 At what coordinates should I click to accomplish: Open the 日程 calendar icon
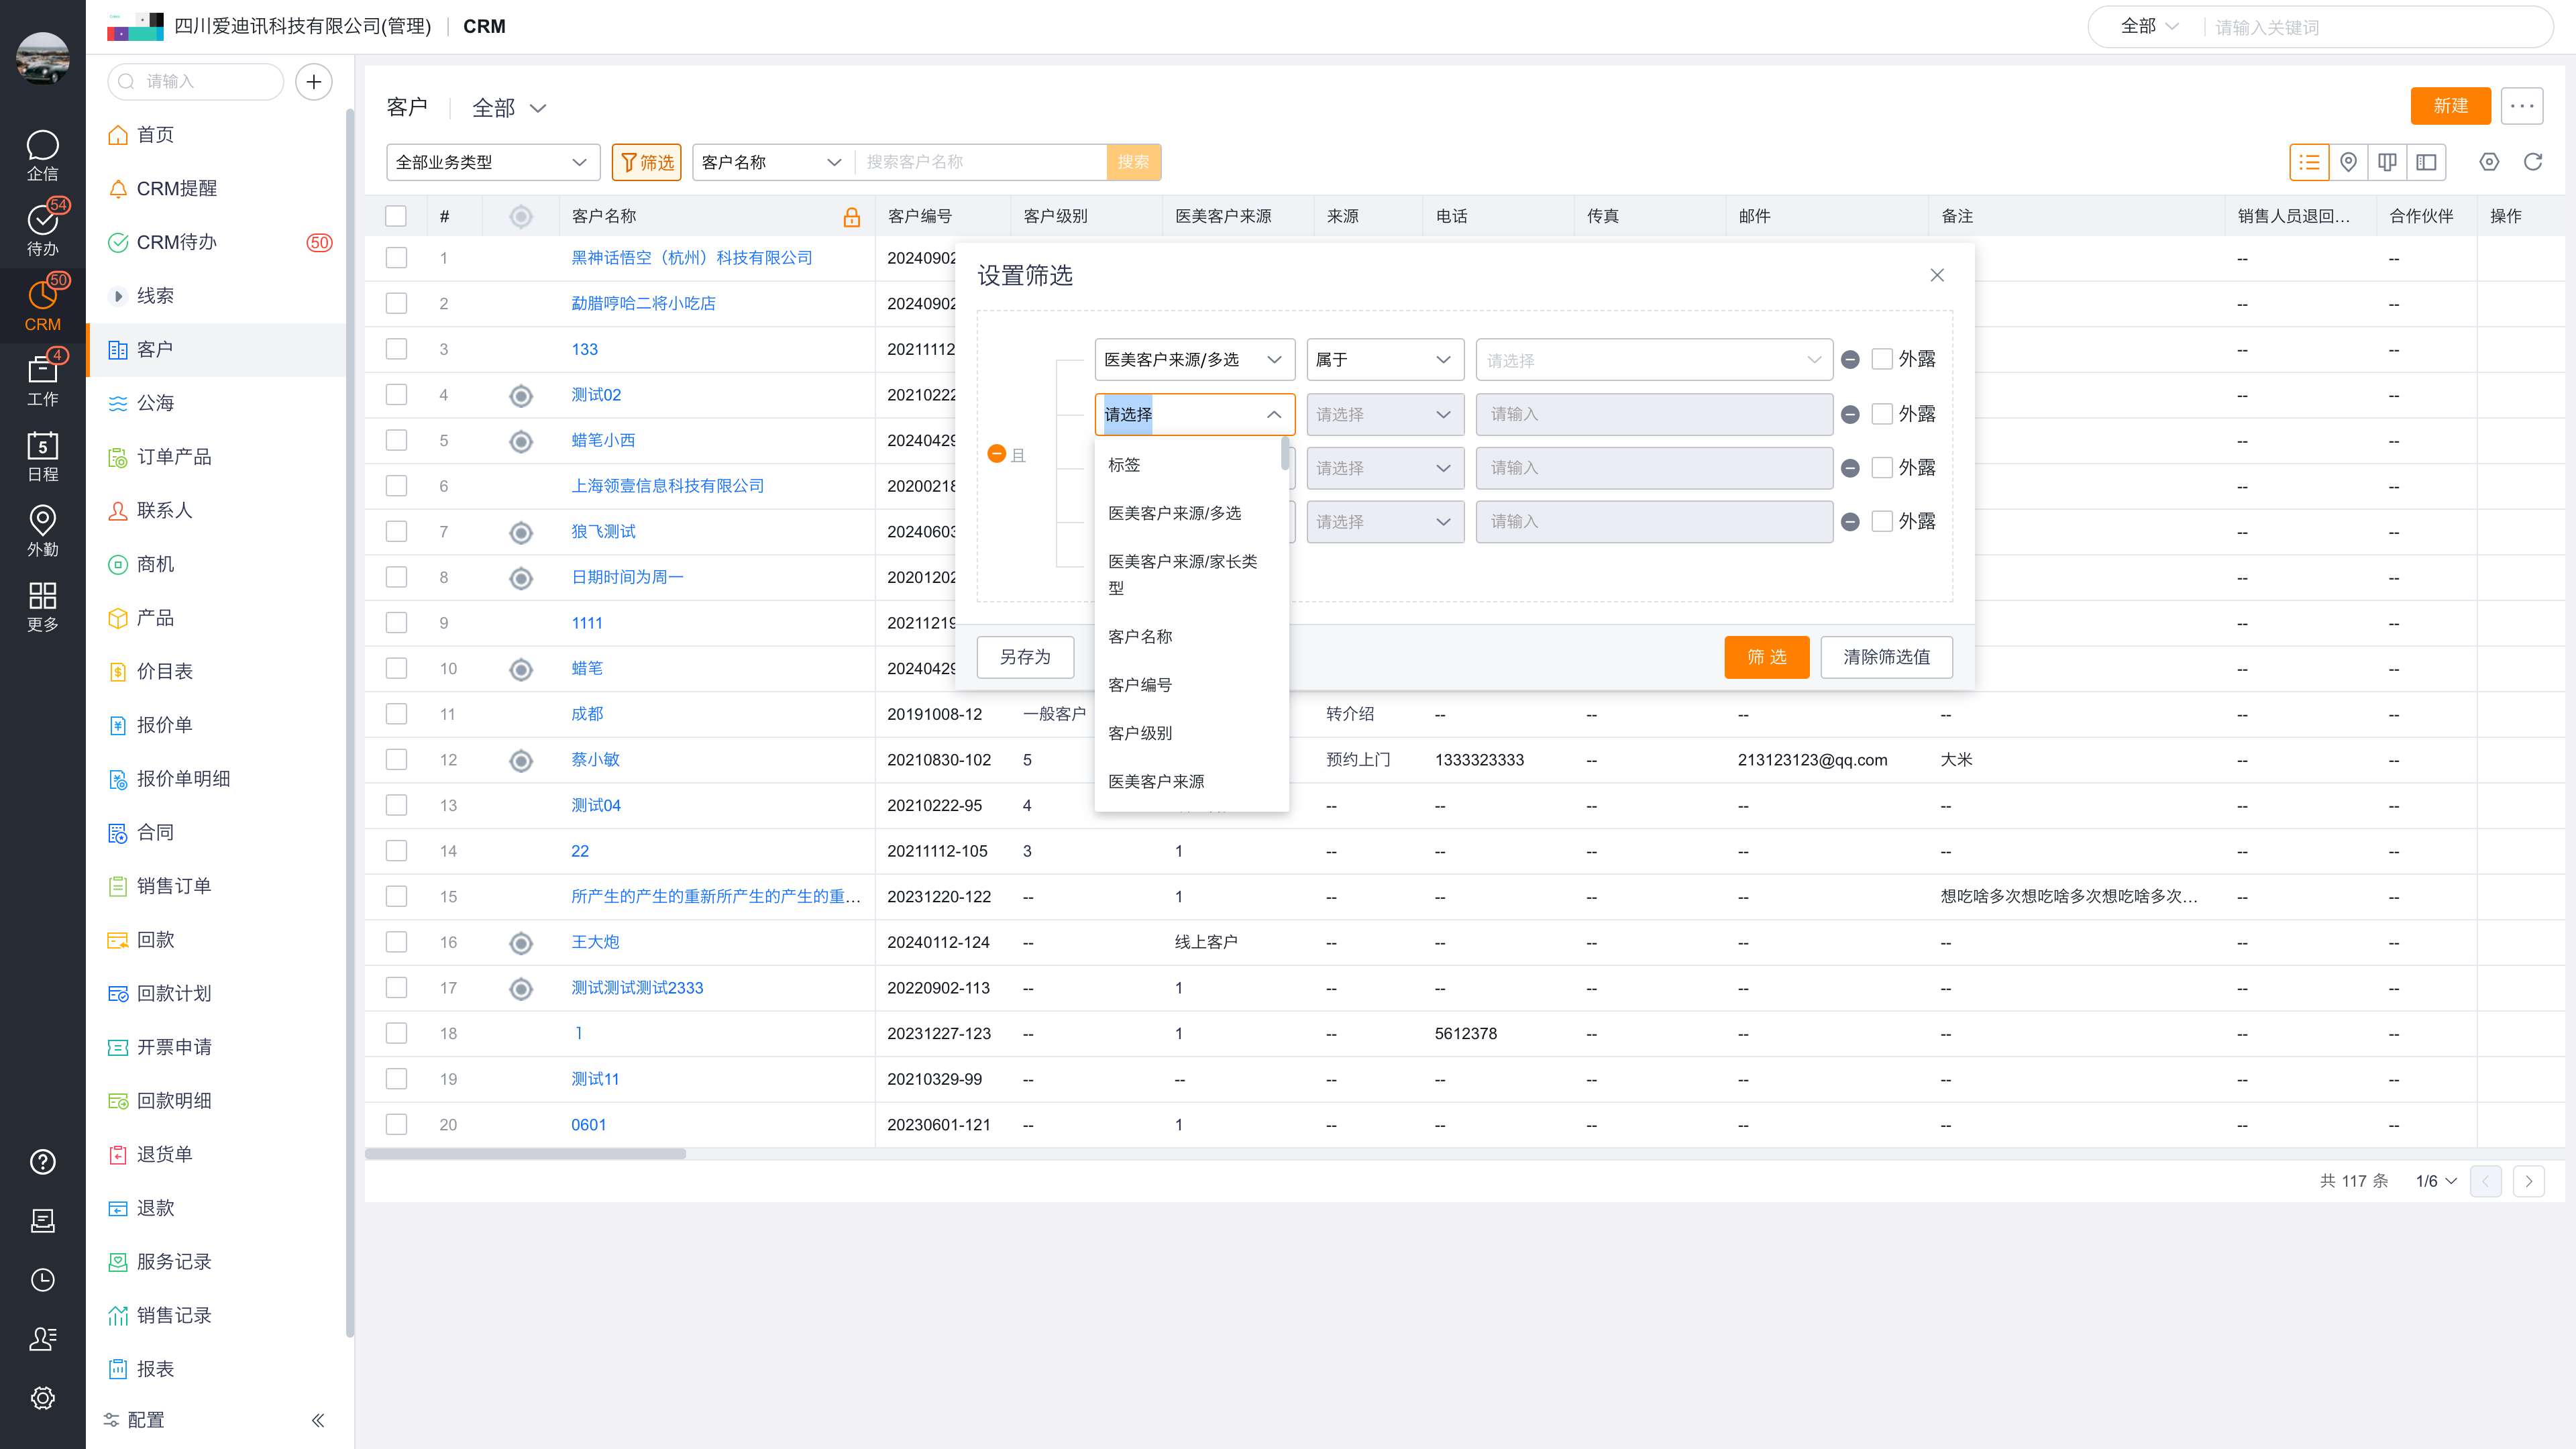(42, 455)
